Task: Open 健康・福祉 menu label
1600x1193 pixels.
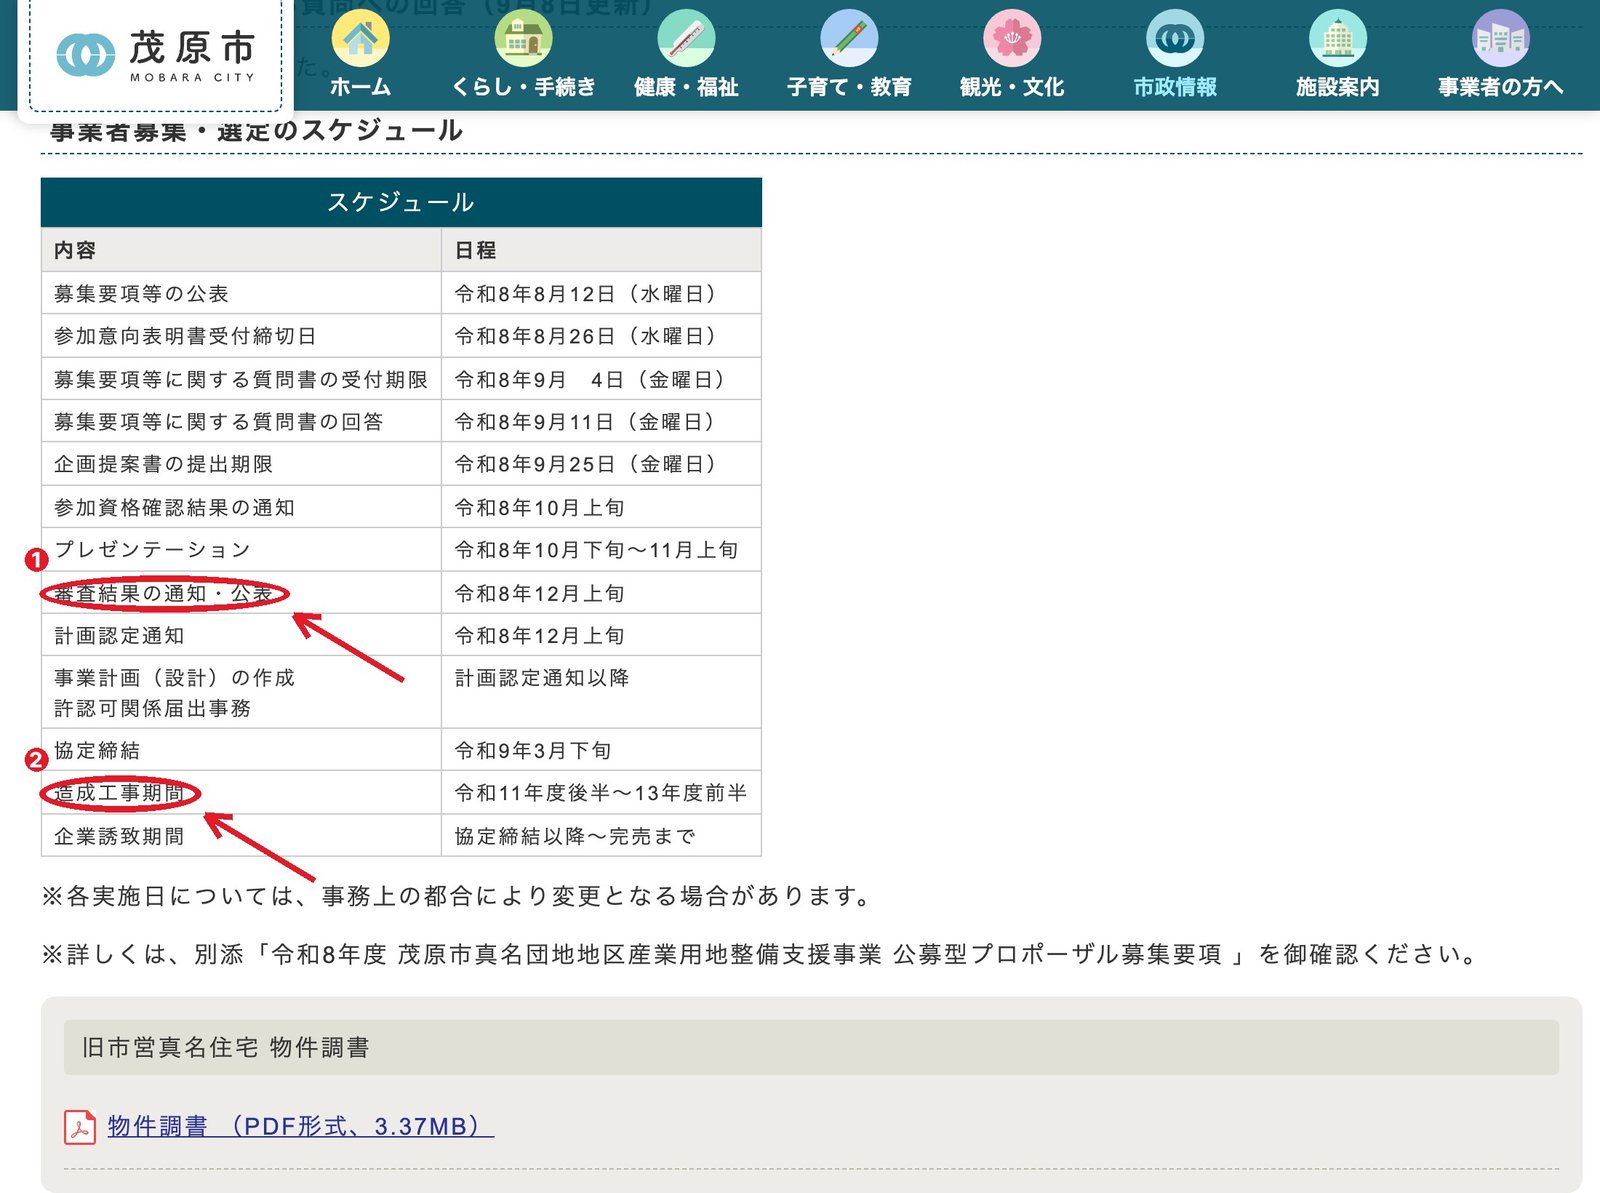Action: (x=686, y=87)
